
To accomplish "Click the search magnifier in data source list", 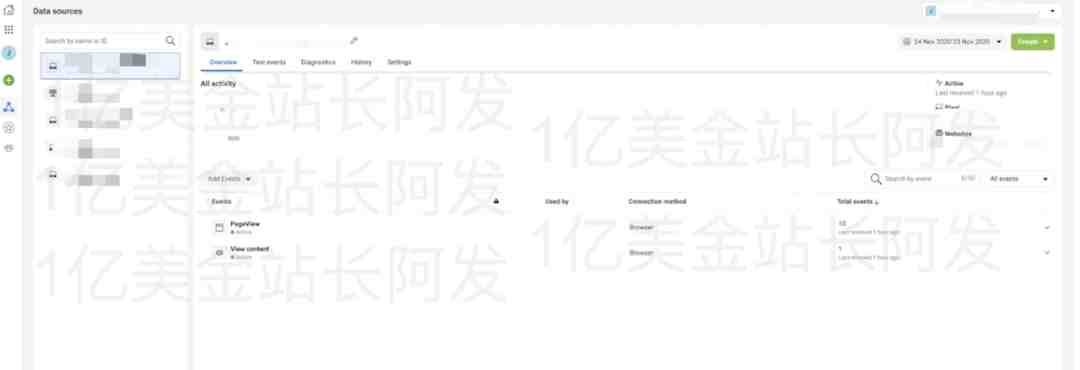I will click(x=171, y=41).
